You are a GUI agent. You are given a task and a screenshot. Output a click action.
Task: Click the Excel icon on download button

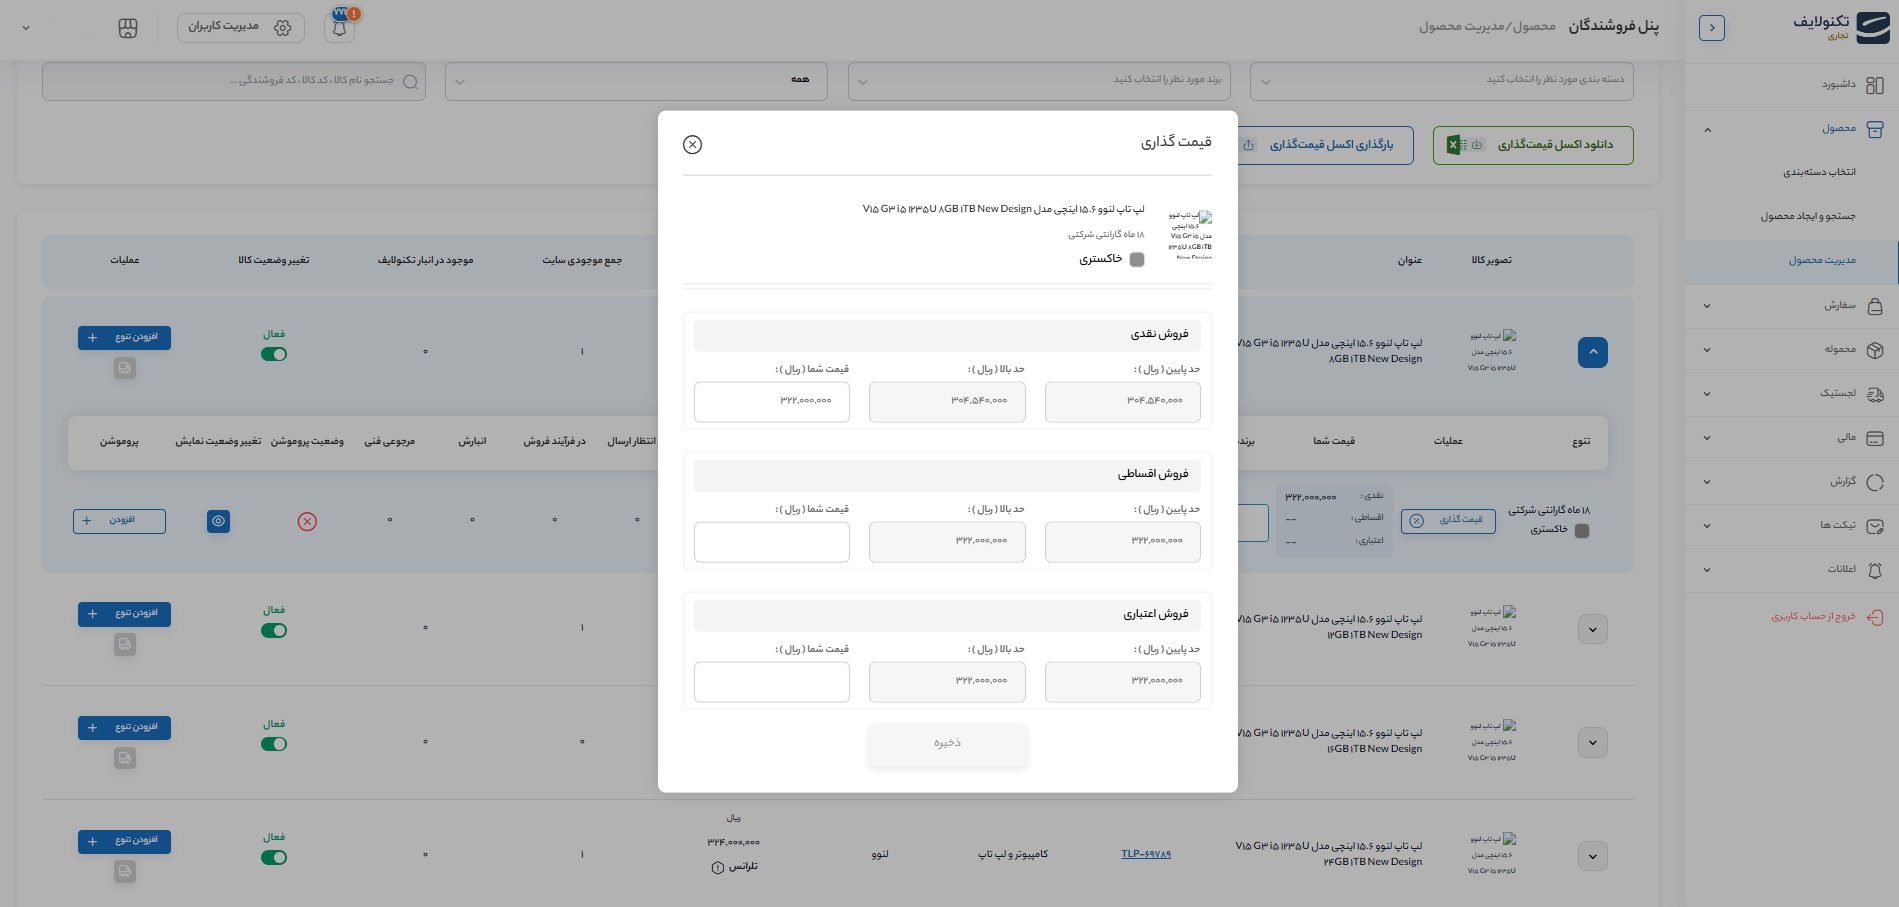(x=1455, y=145)
